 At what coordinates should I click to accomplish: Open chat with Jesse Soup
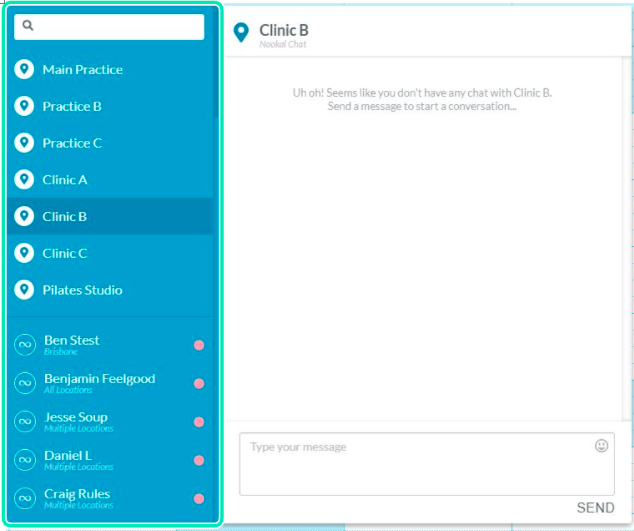pyautogui.click(x=110, y=421)
